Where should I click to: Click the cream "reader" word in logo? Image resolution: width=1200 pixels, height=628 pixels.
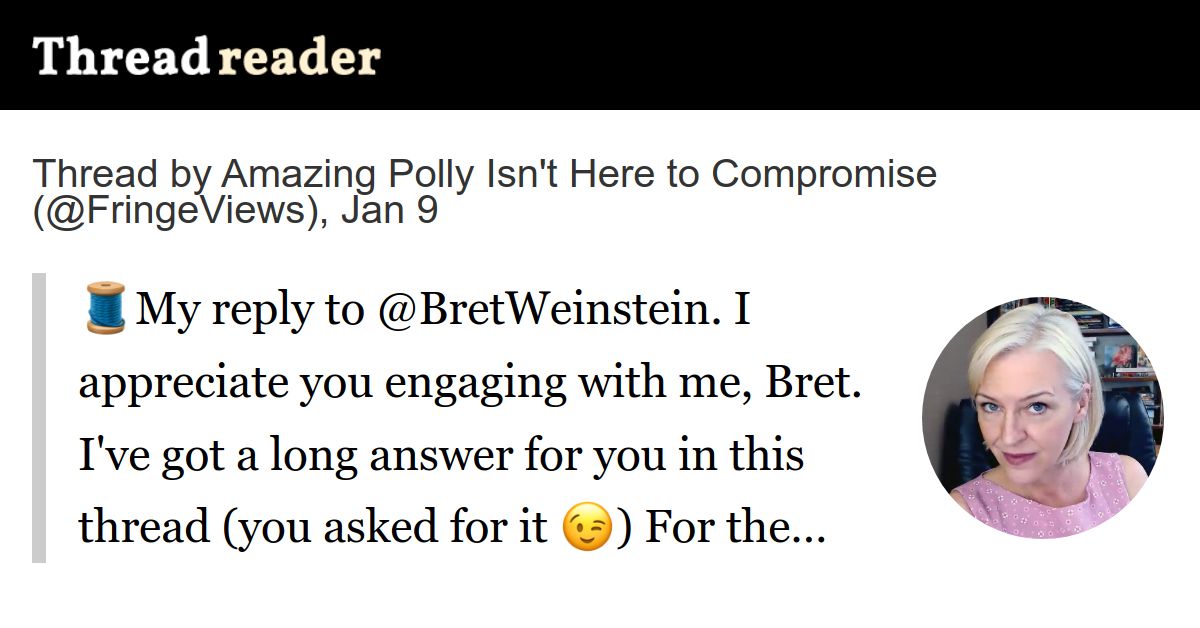pyautogui.click(x=298, y=59)
